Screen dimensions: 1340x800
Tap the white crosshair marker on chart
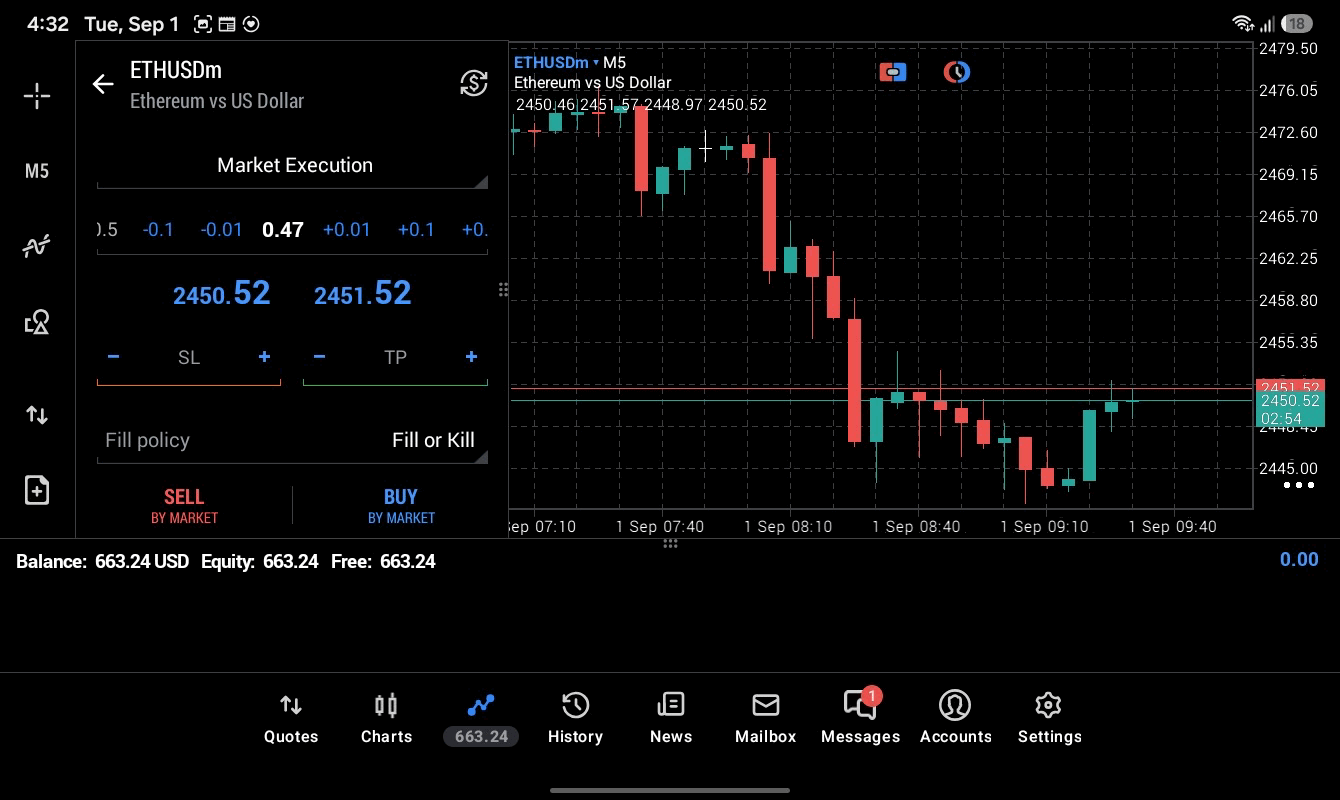[706, 150]
